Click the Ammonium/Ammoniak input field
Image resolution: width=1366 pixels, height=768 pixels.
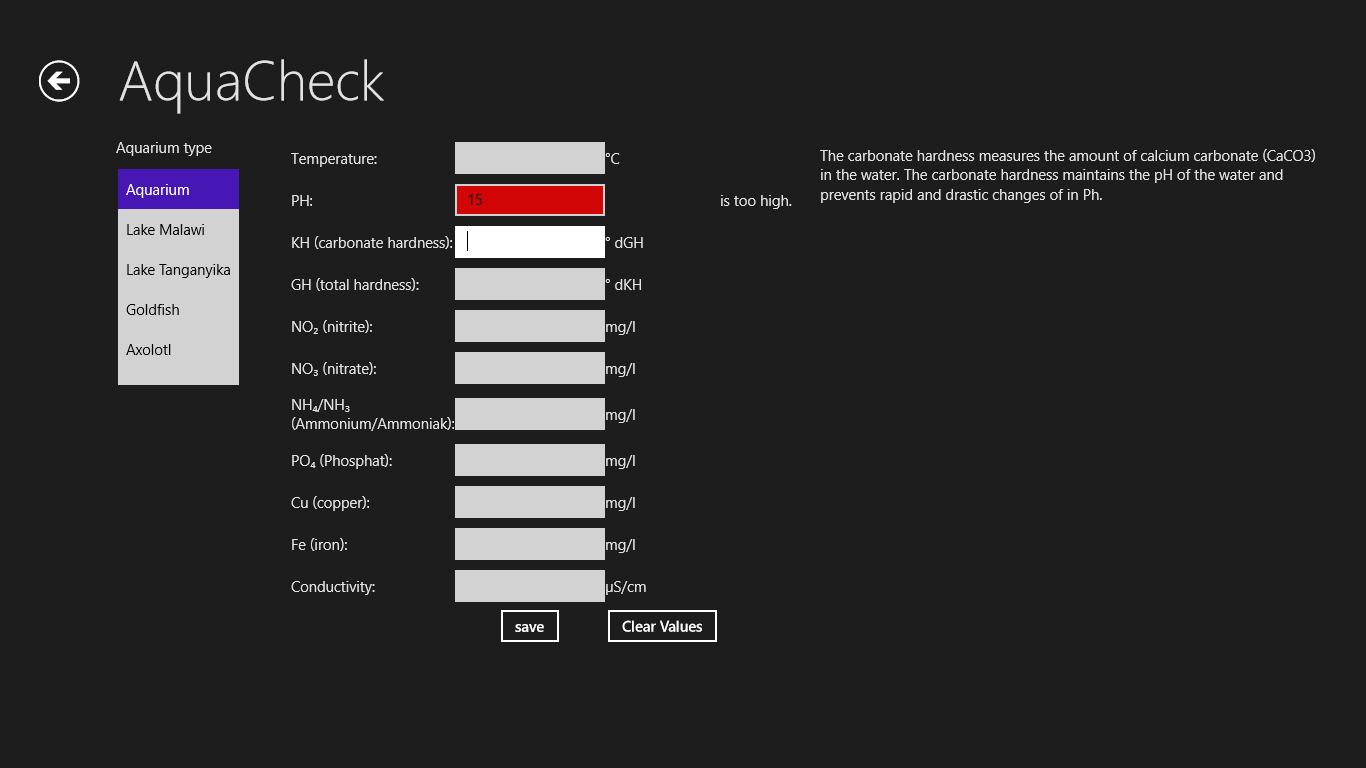point(529,414)
